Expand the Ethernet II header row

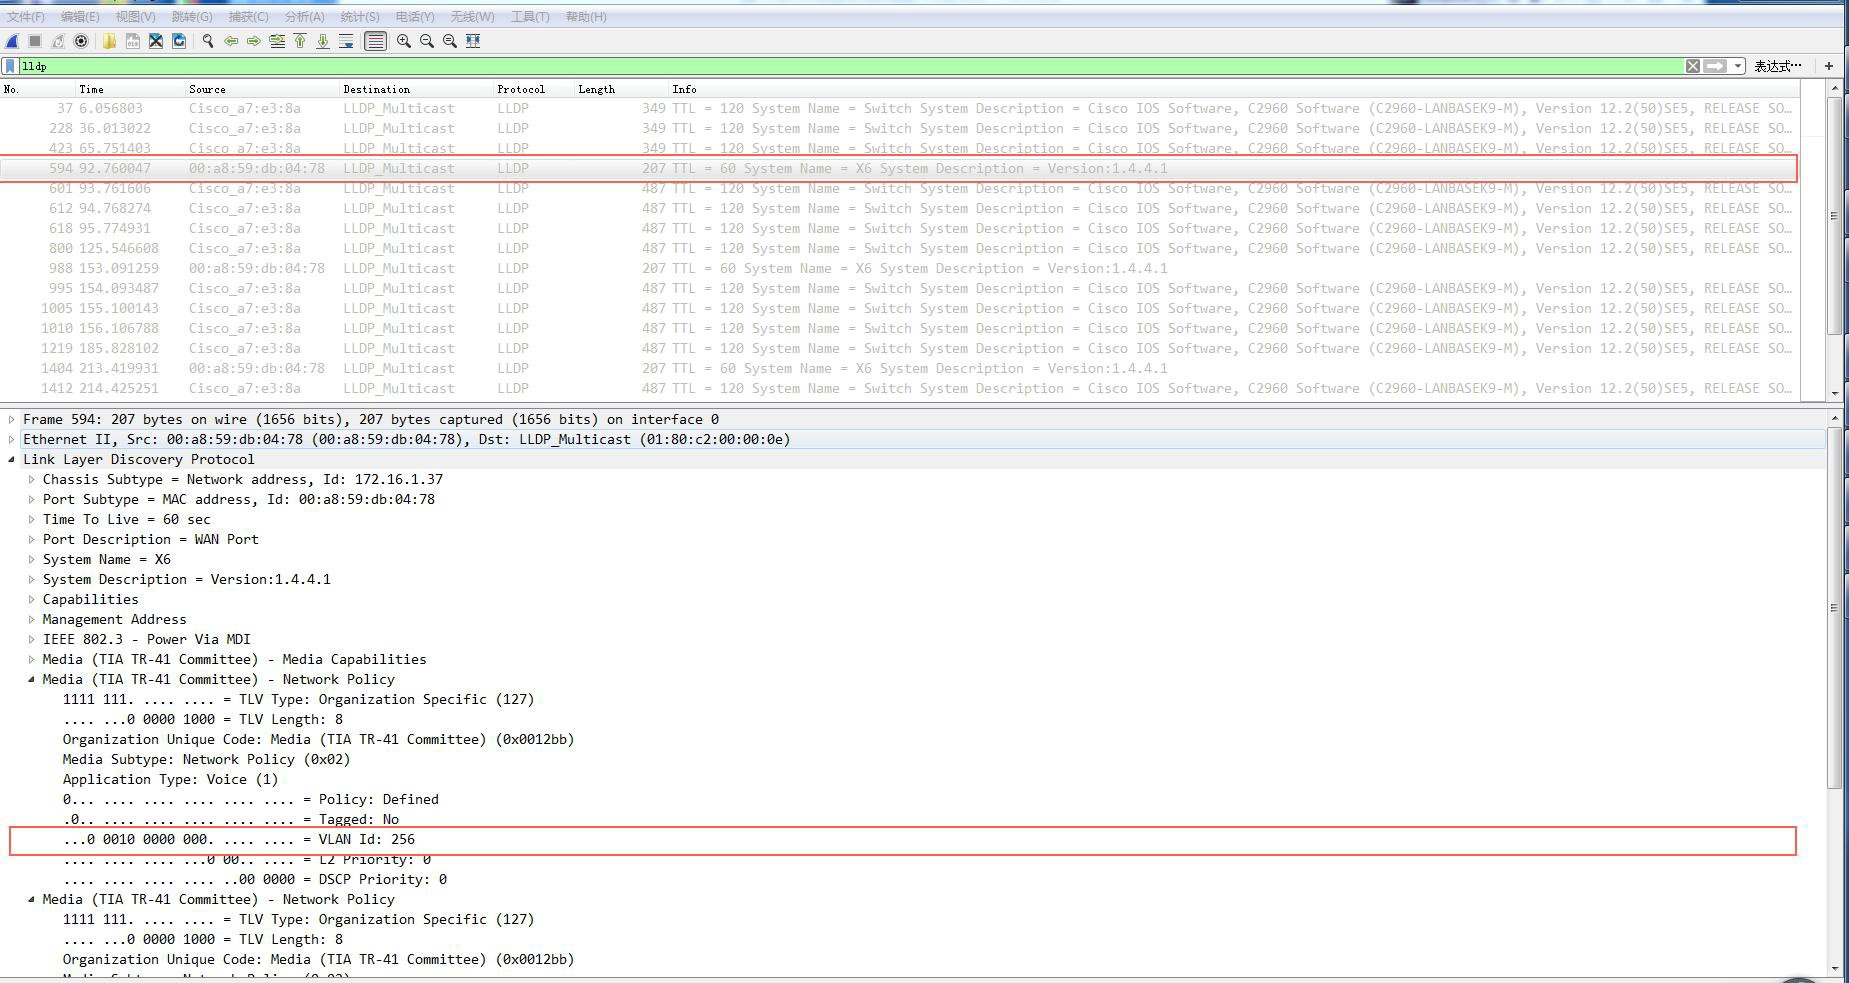pyautogui.click(x=12, y=439)
